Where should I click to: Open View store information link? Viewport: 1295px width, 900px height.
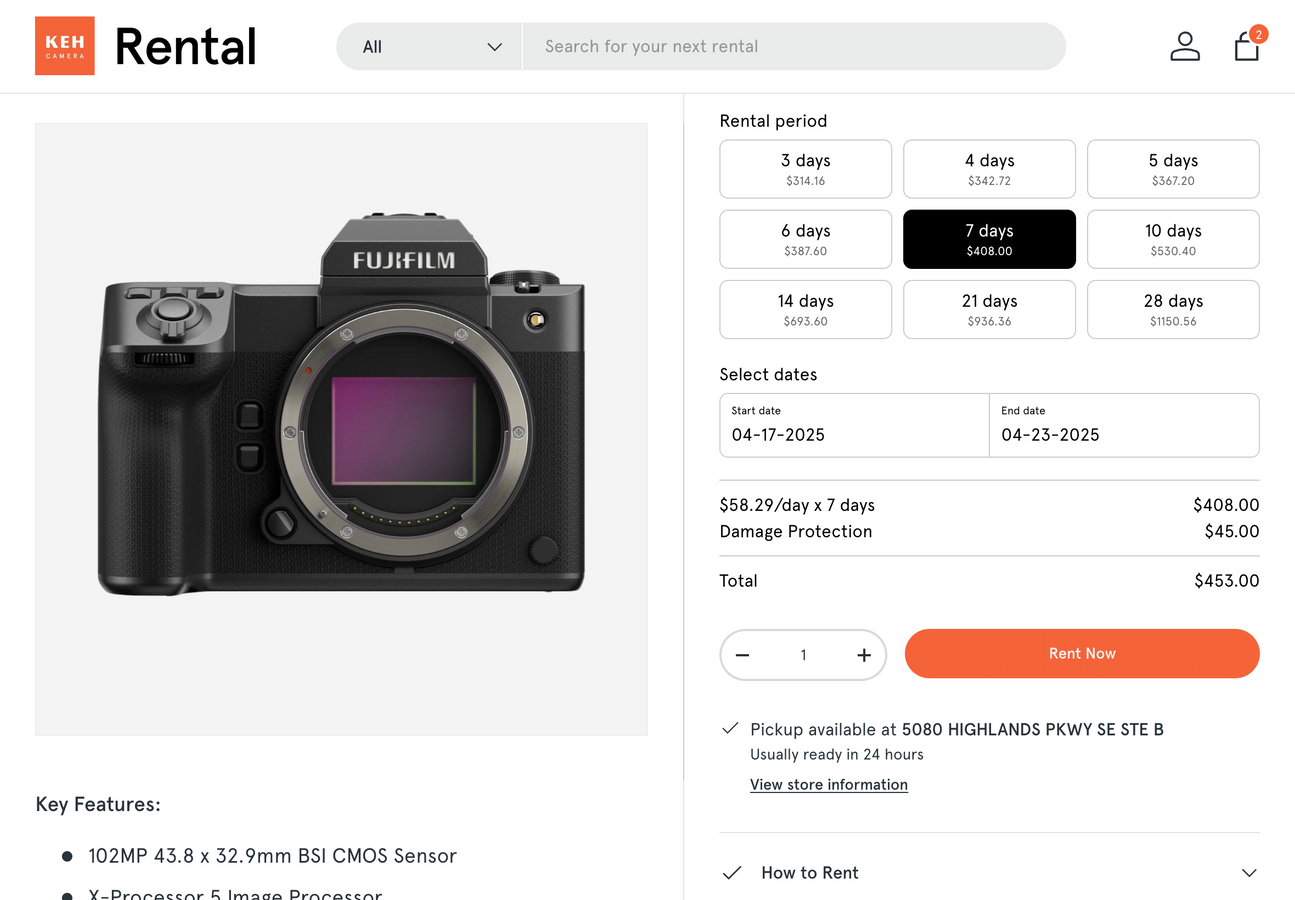tap(828, 785)
